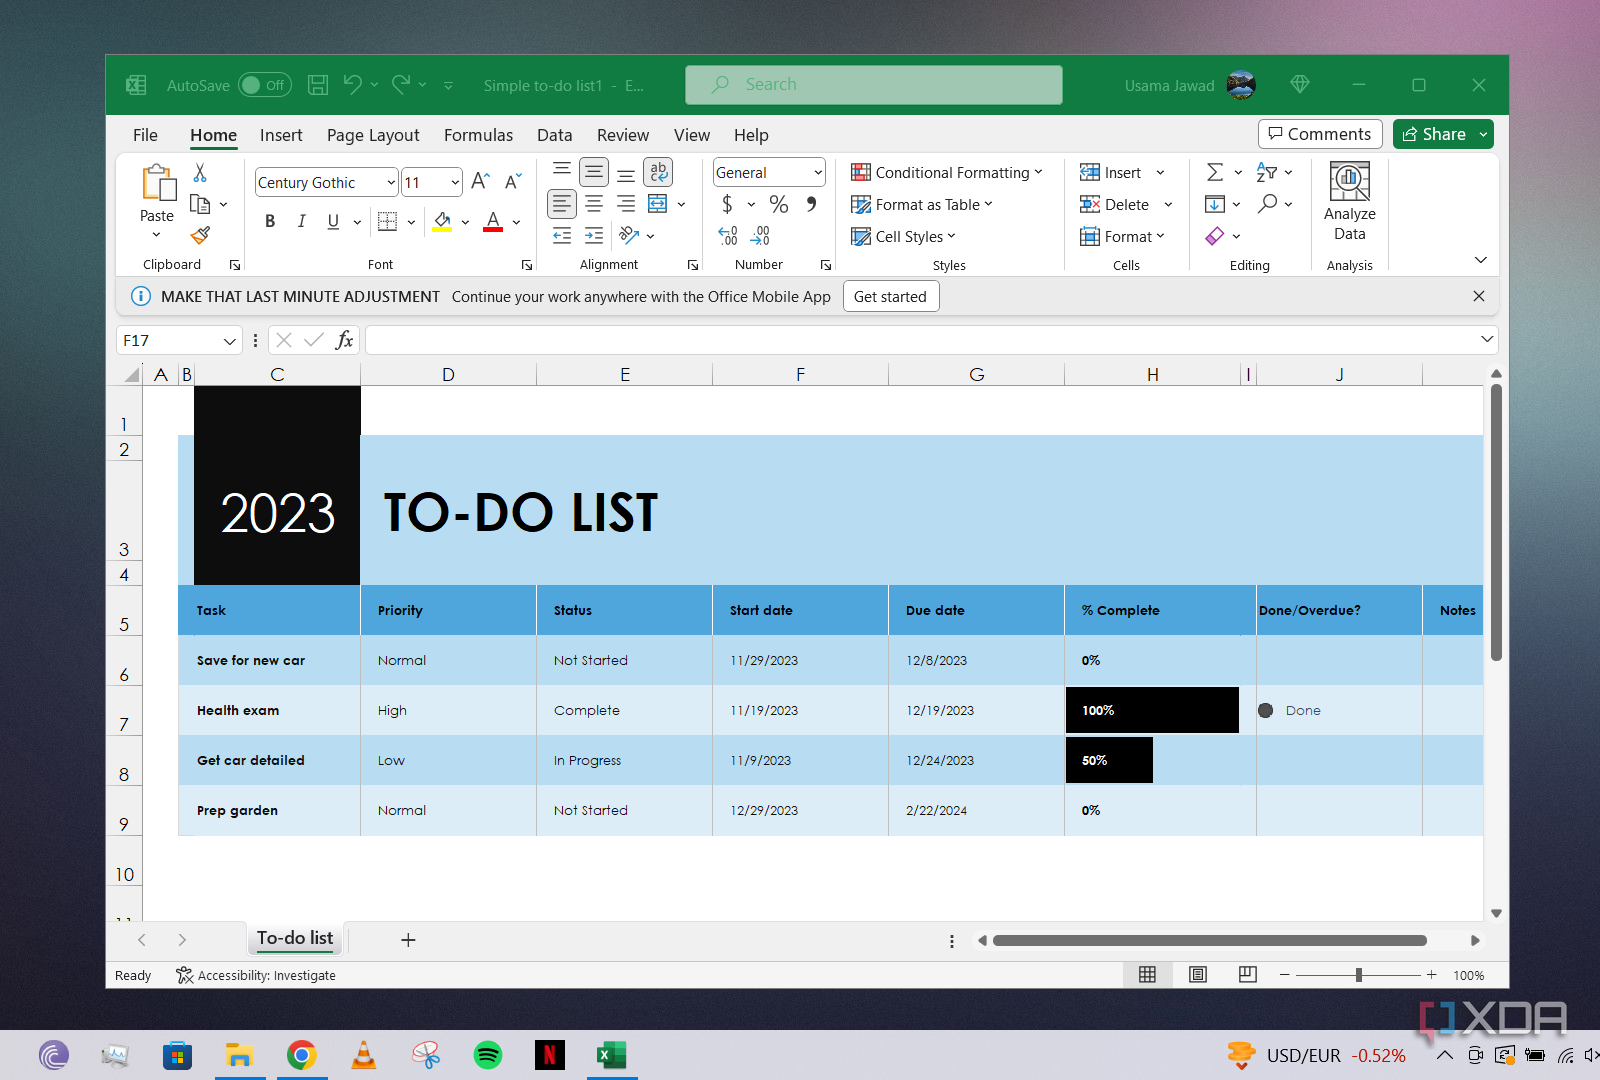Open the Century Gothic font dropdown

pos(391,182)
